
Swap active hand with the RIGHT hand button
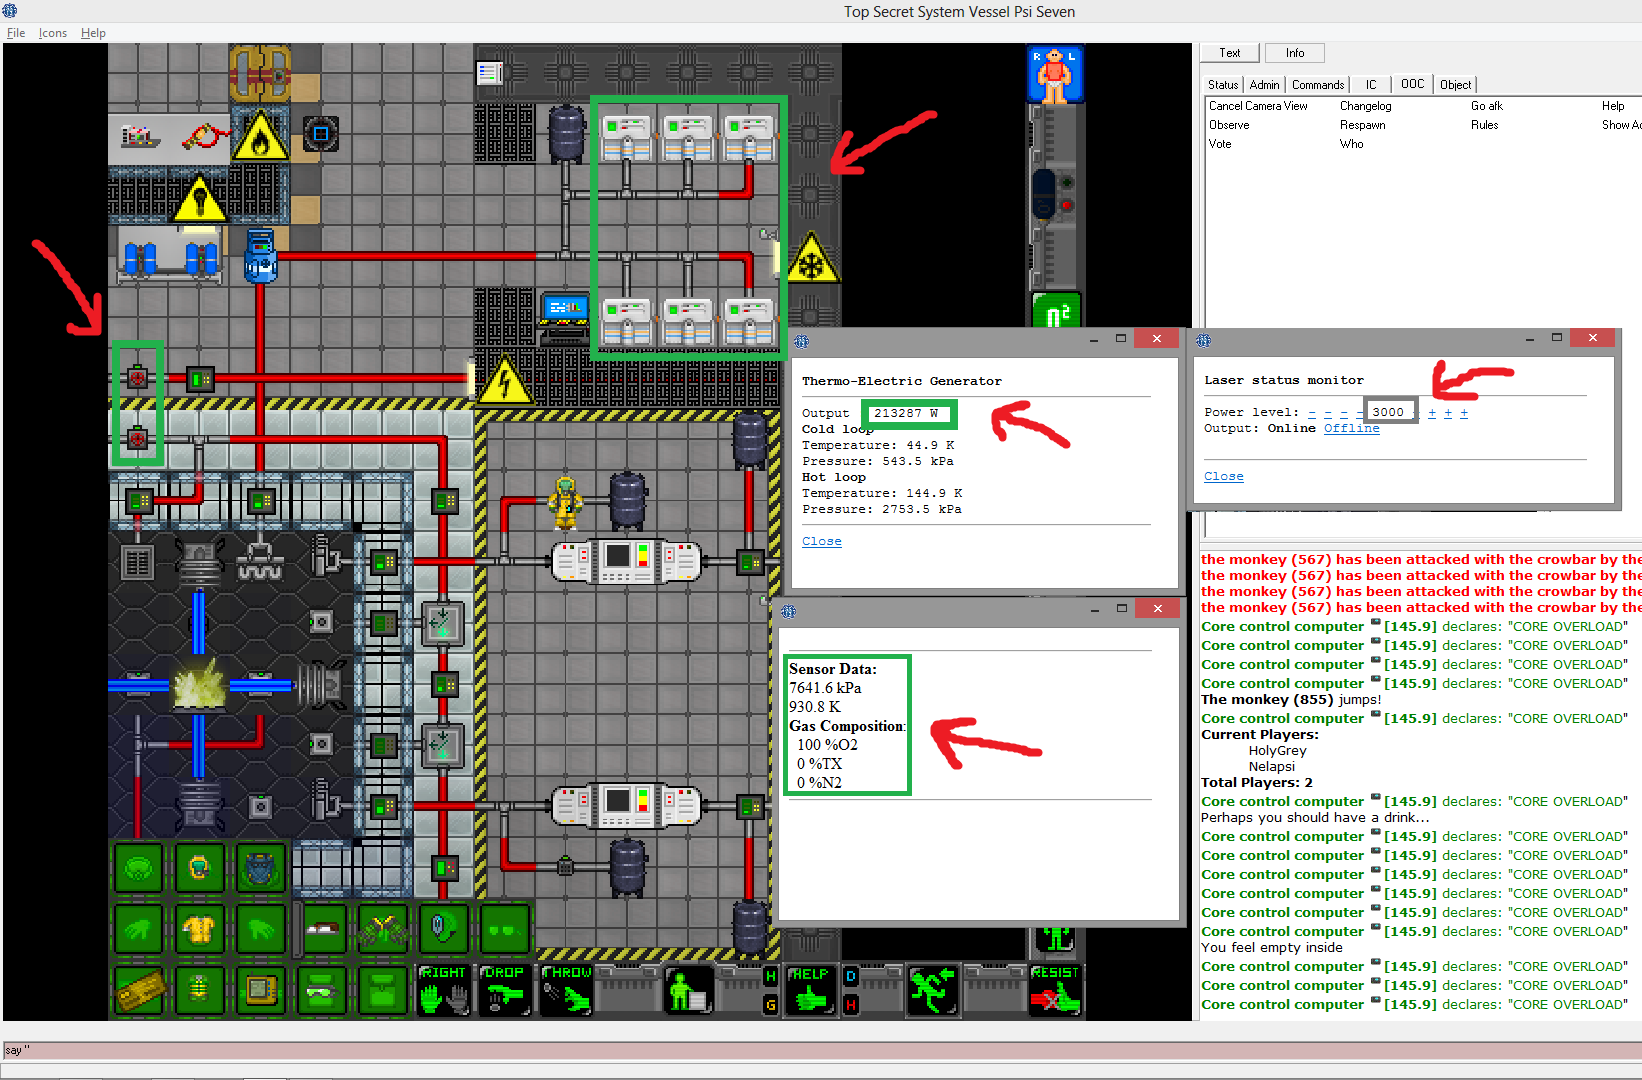point(444,989)
